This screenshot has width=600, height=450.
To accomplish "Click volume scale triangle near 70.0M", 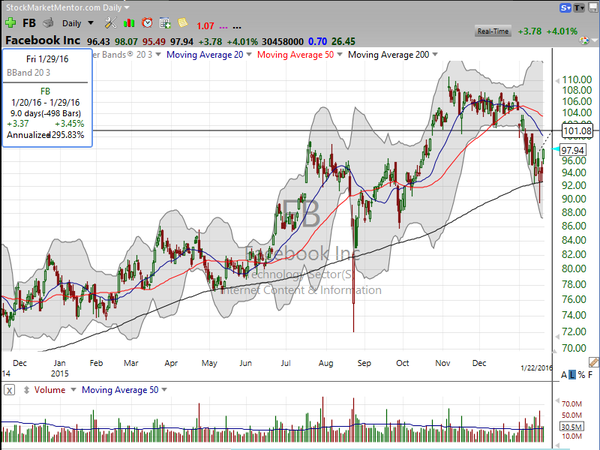I will coord(557,401).
